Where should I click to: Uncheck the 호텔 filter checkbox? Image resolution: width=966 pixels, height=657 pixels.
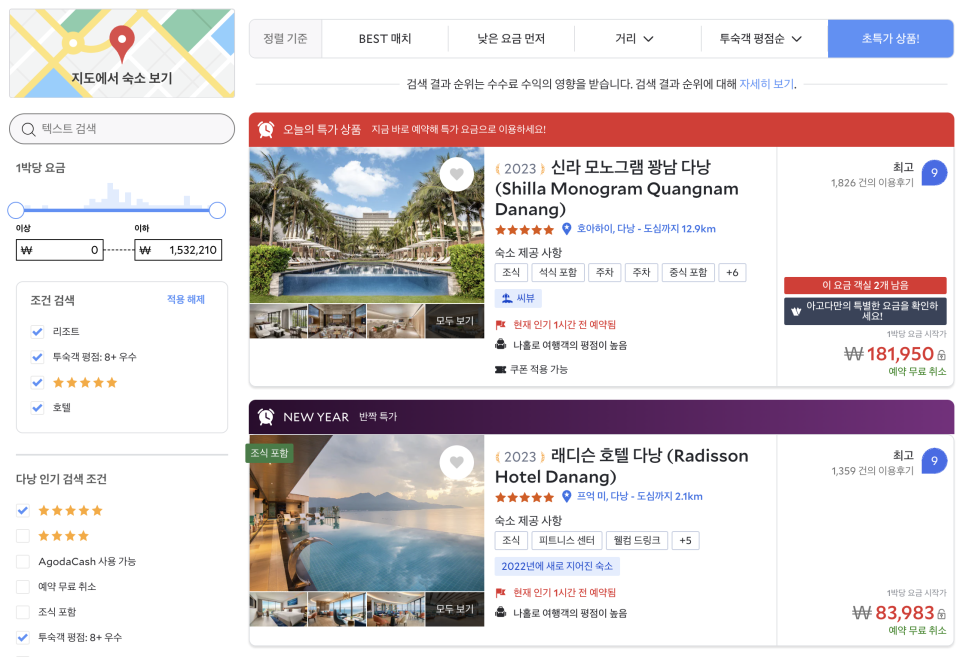pyautogui.click(x=38, y=407)
